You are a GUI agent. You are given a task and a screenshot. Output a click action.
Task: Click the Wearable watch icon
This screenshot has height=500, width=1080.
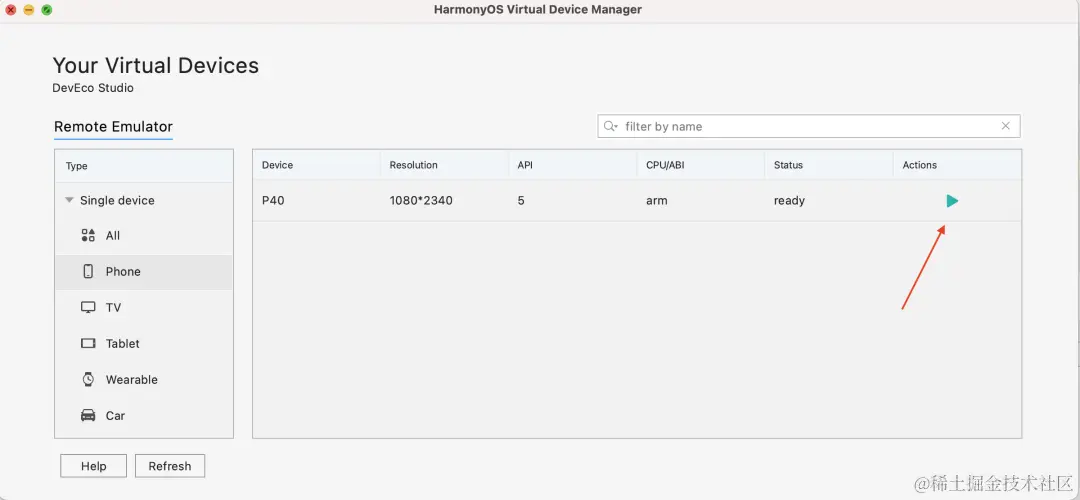click(x=88, y=379)
